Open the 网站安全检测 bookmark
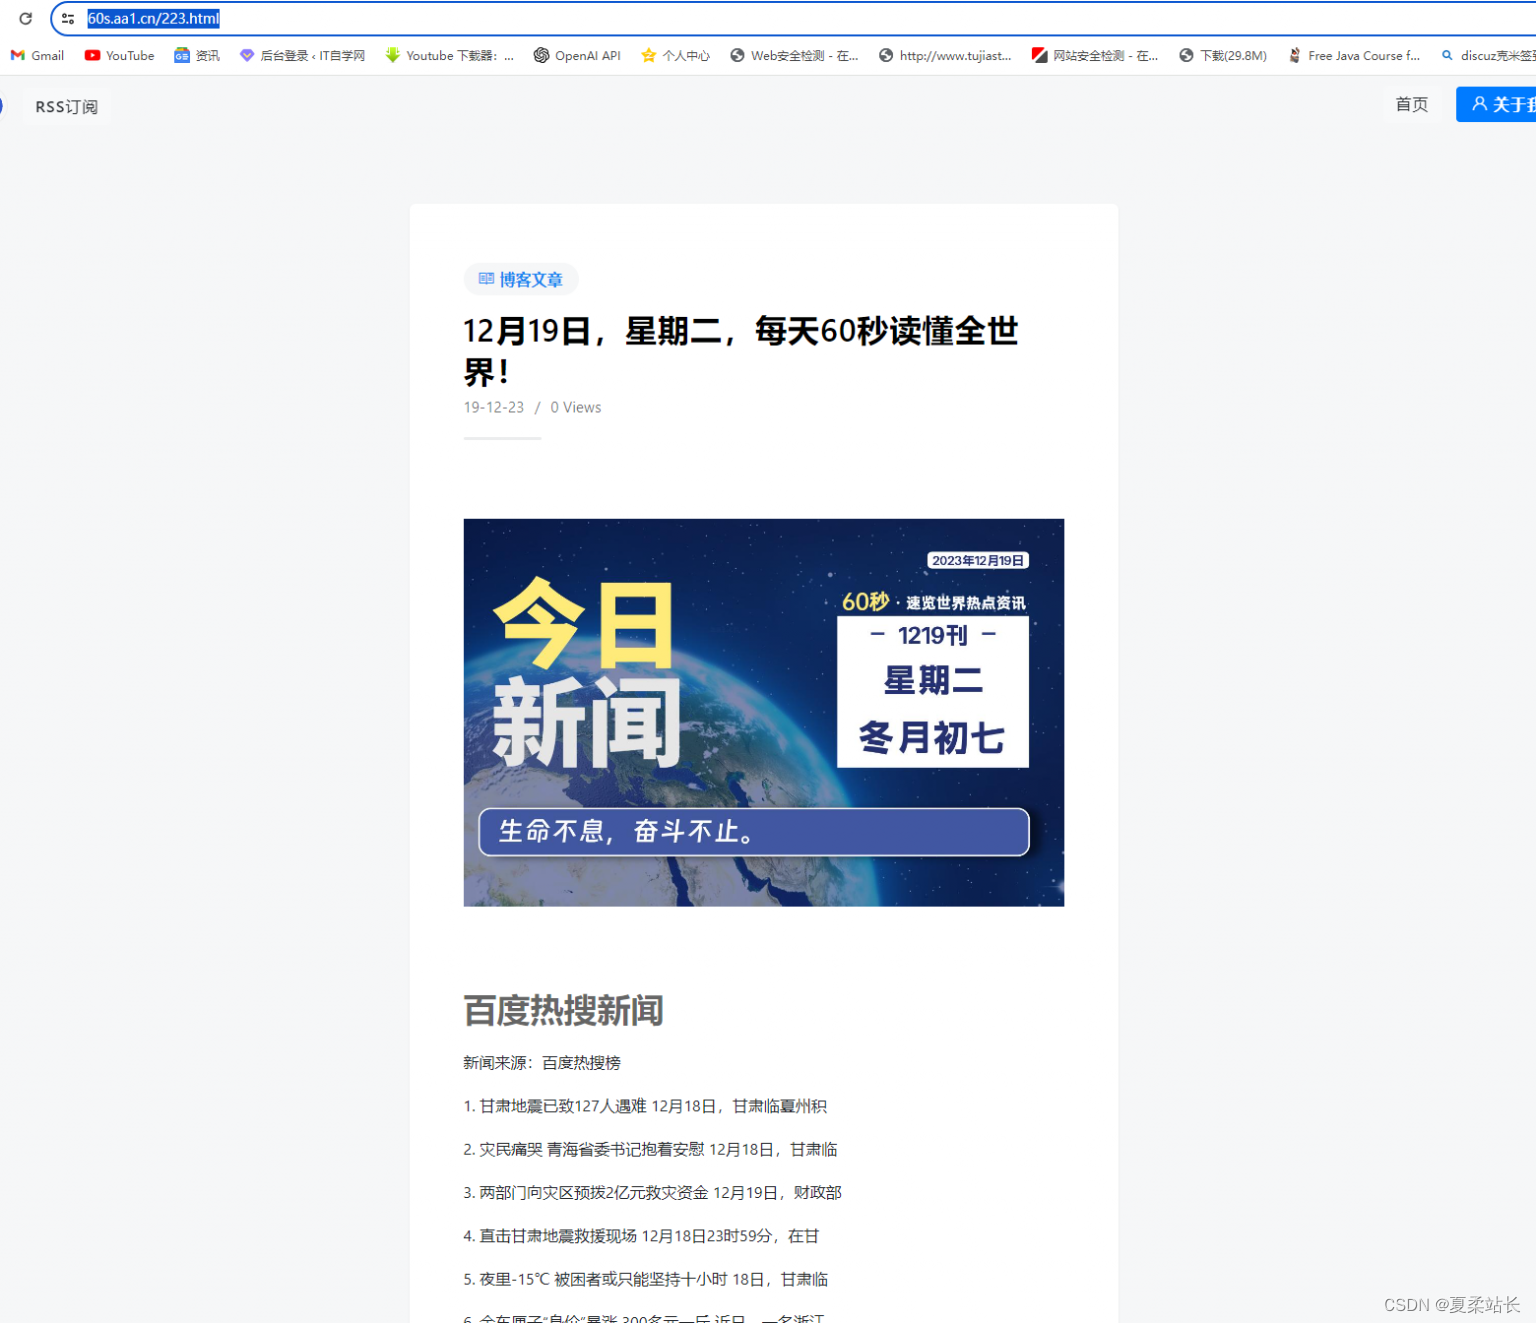Image resolution: width=1536 pixels, height=1323 pixels. 1095,55
